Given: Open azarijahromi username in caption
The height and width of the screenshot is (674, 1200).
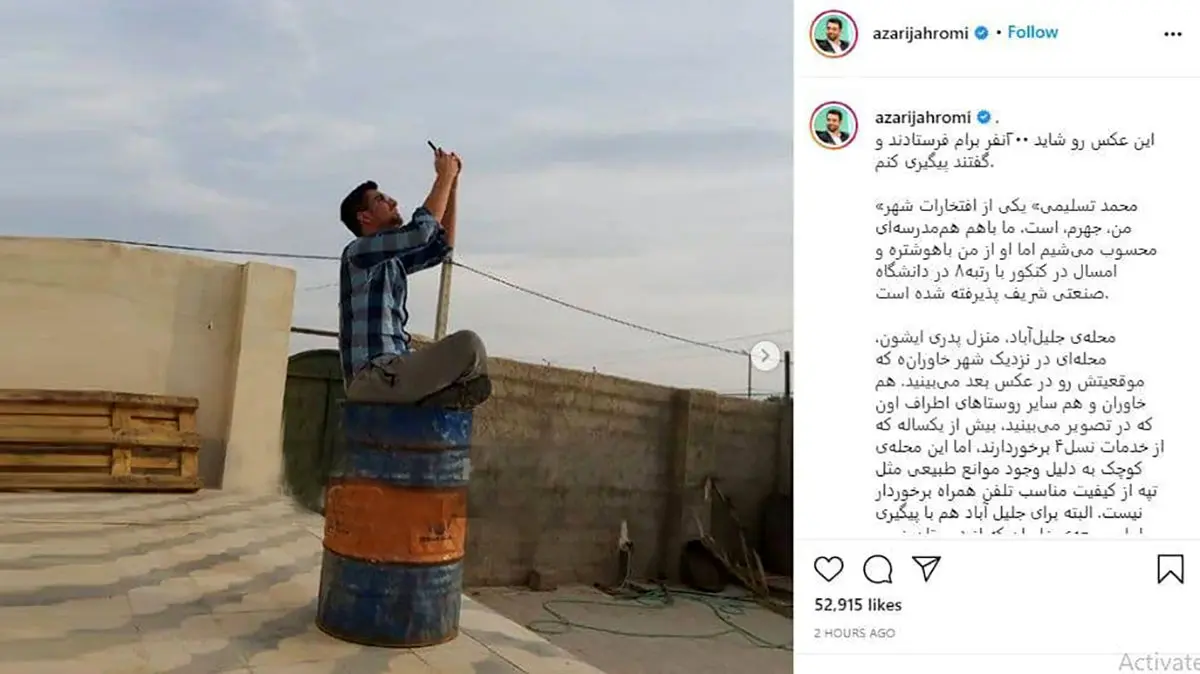Looking at the screenshot, I should [x=921, y=117].
